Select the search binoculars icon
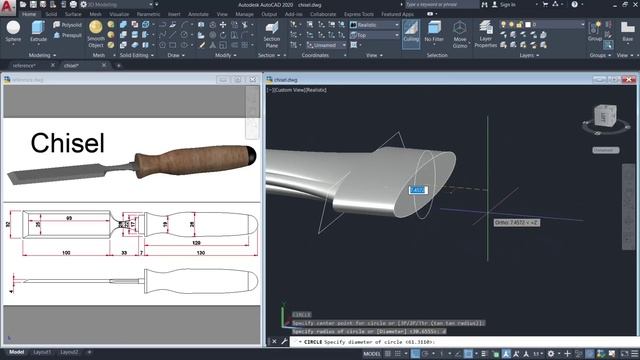640x360 pixels. [x=484, y=4]
